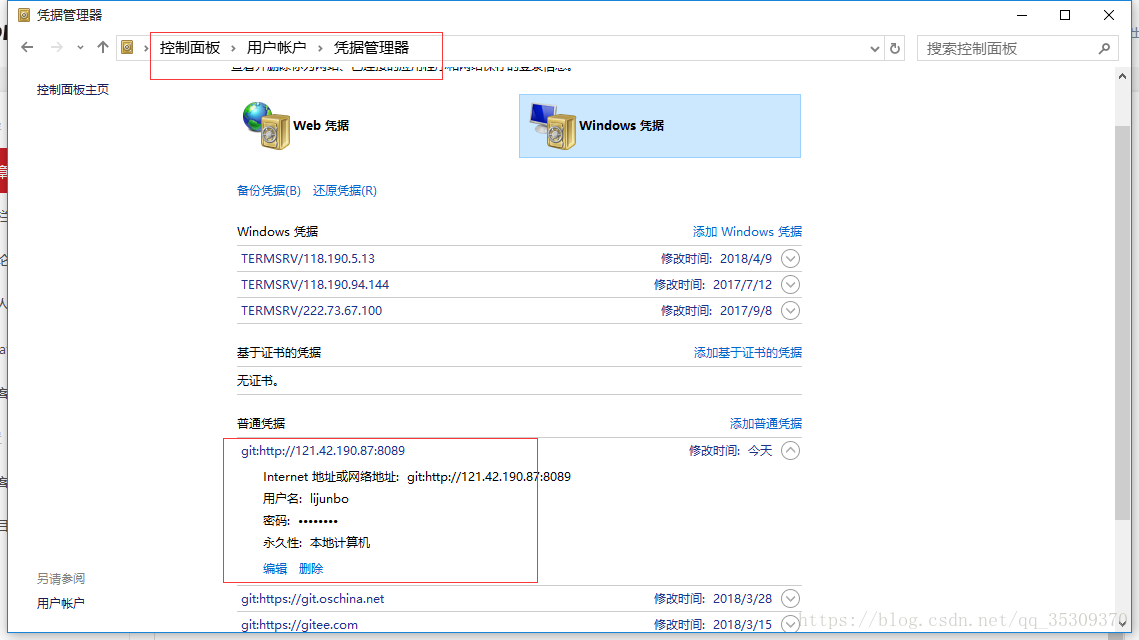Screen dimensions: 1139x640
Task: Expand the TERMSRV/118.190.94.144 chevron
Action: click(790, 285)
